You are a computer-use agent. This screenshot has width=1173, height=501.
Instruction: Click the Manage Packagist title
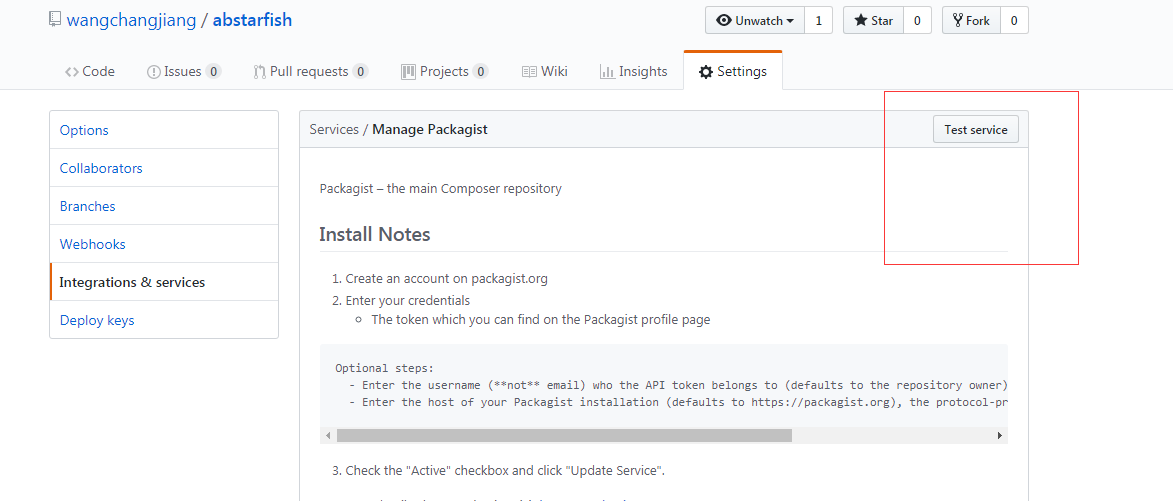tap(430, 129)
